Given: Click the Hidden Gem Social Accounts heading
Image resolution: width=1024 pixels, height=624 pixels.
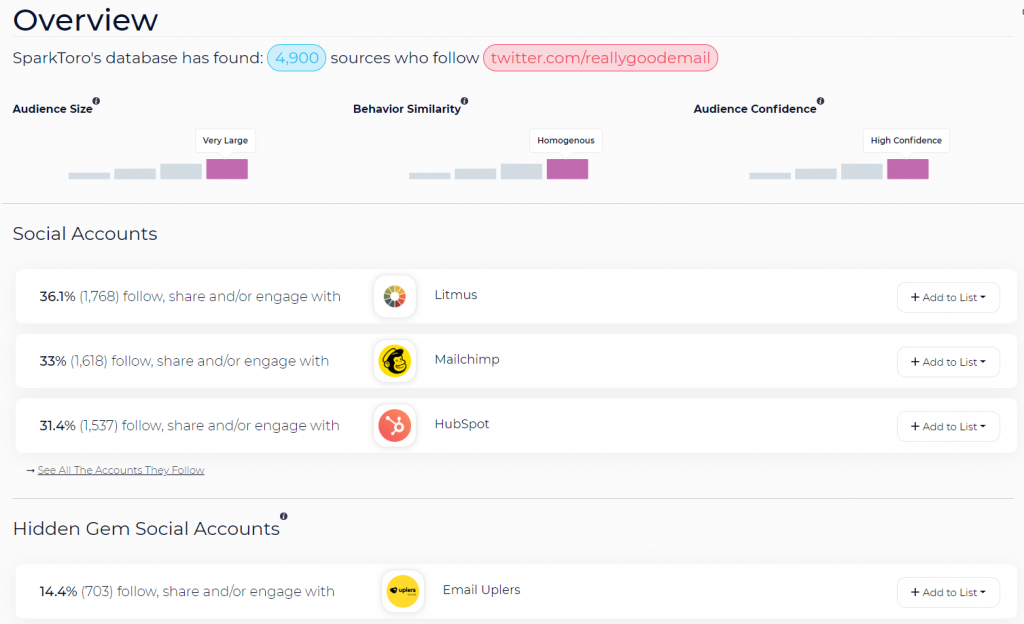Looking at the screenshot, I should click(x=146, y=528).
